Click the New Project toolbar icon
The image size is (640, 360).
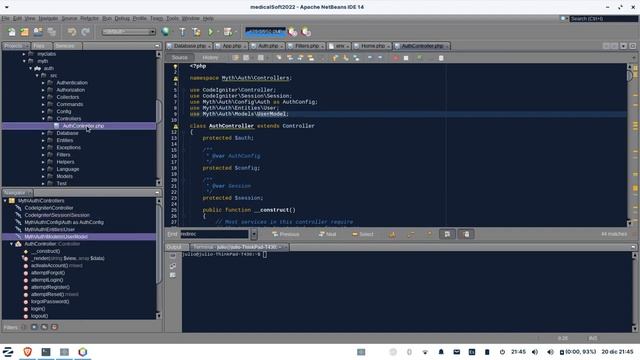coord(24,32)
